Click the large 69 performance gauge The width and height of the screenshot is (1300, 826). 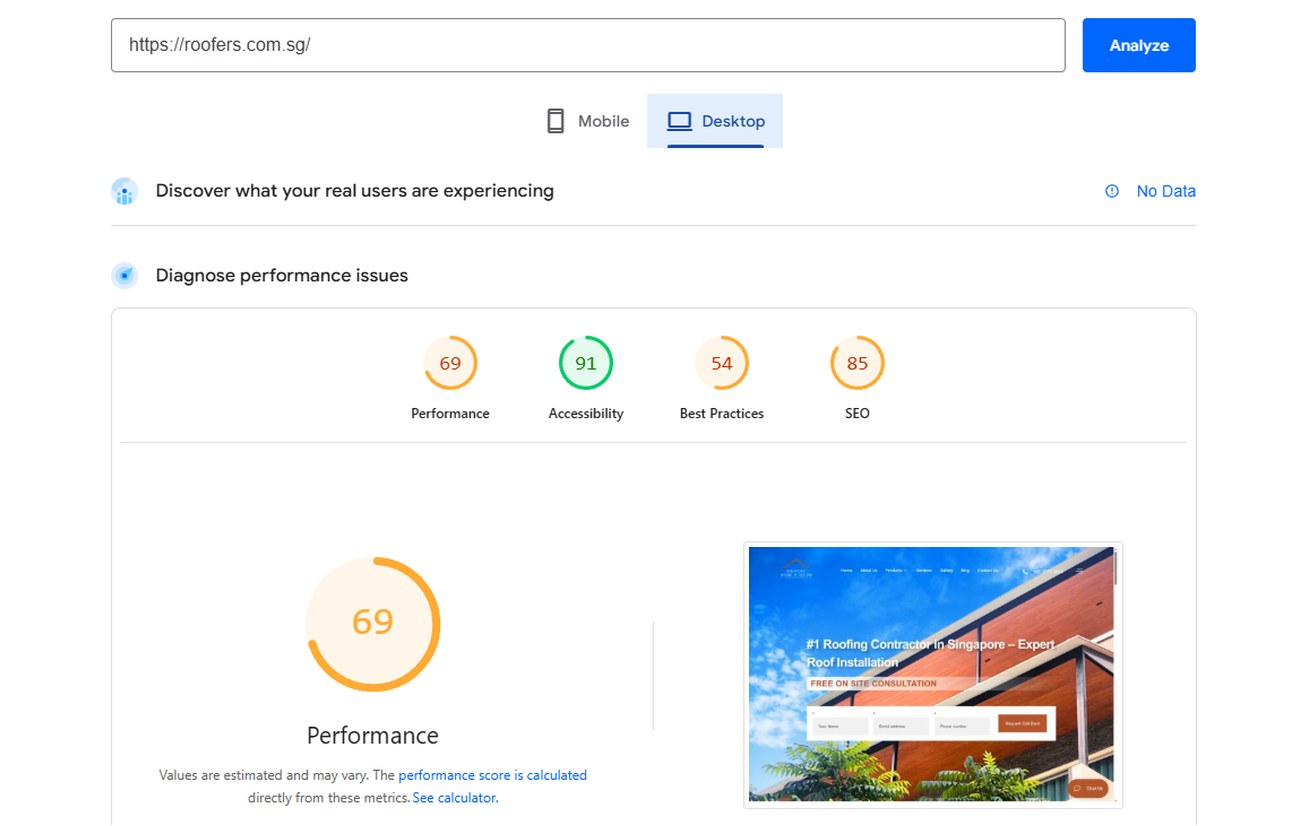point(373,624)
